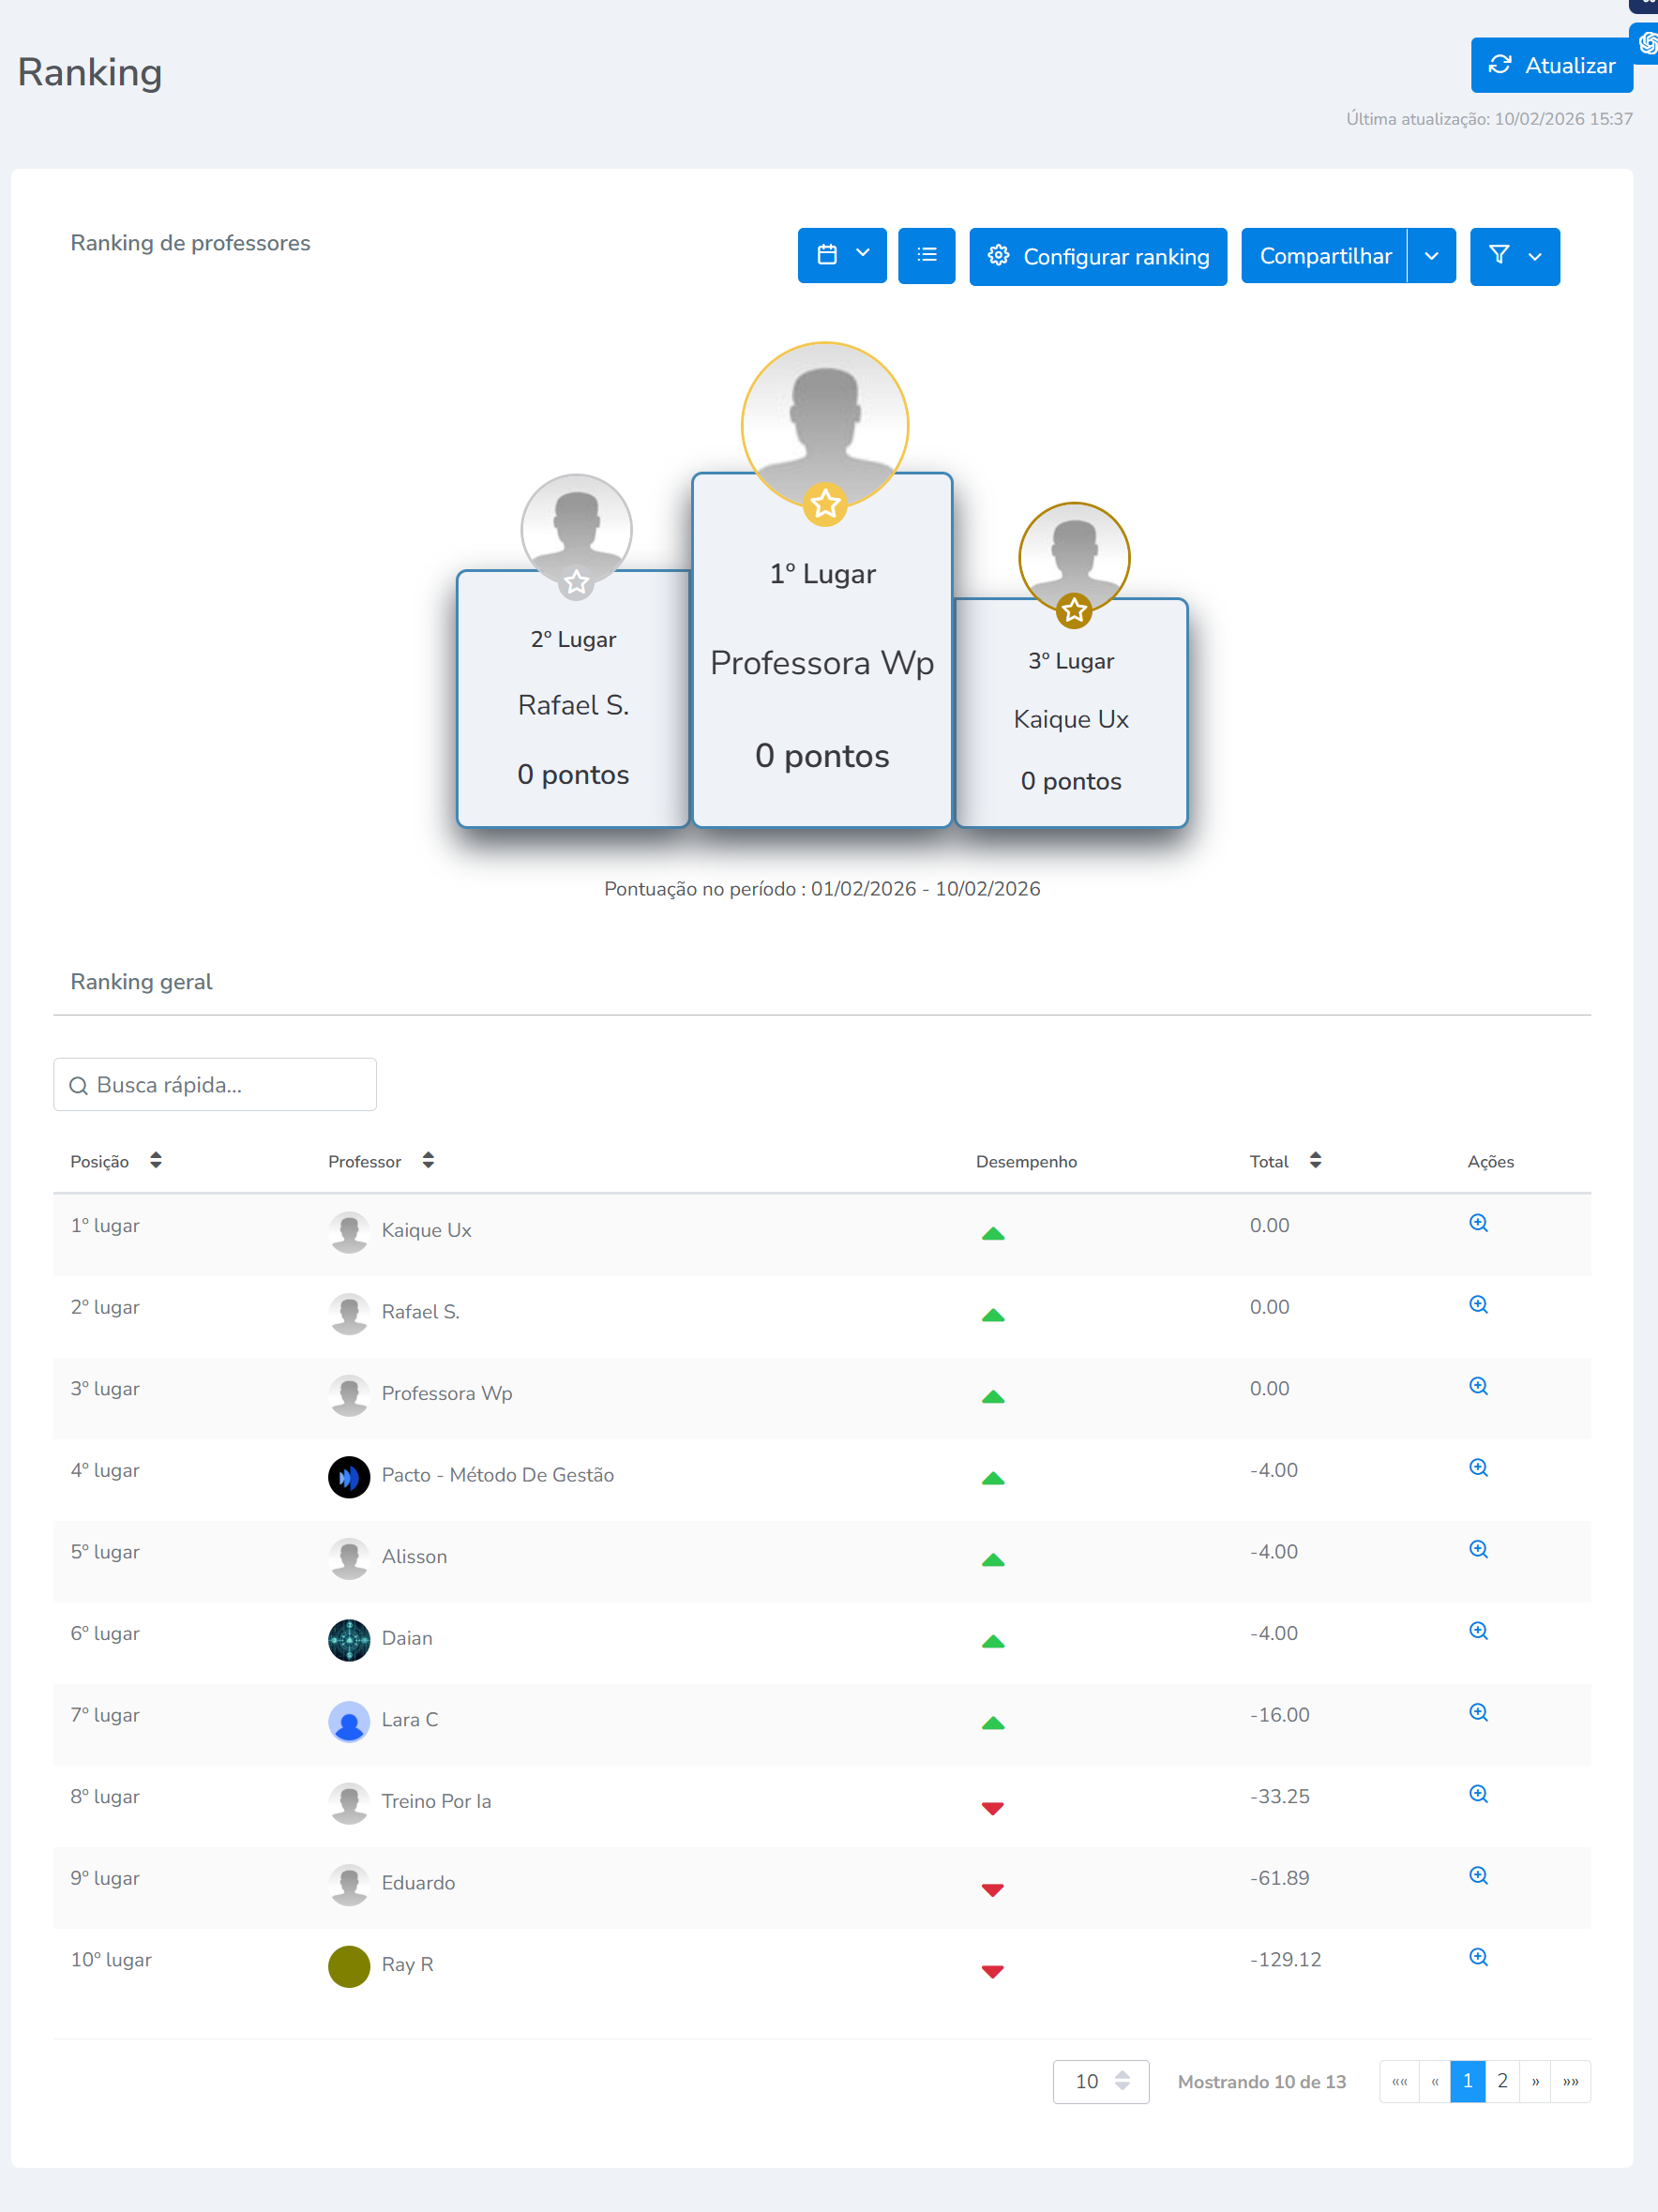Jump to last page with »» button
1658x2212 pixels.
(x=1570, y=2081)
